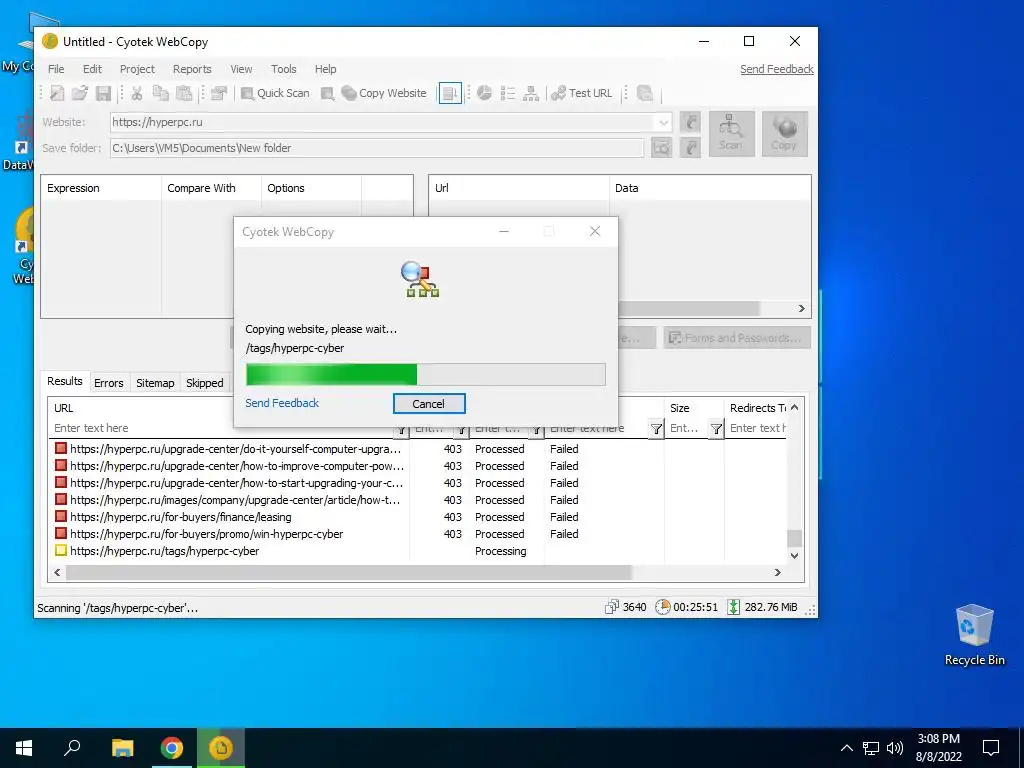Click the sitemap diagram toolbar icon
Screen dimensions: 1024x768
pyautogui.click(x=531, y=93)
